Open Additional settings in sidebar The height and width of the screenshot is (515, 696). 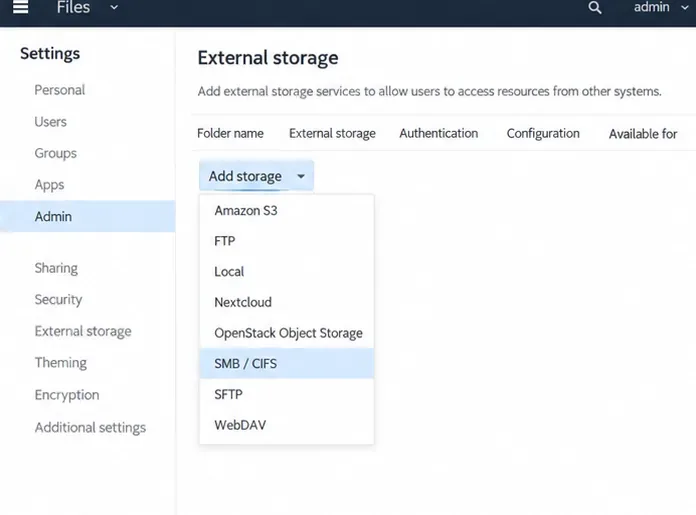(x=90, y=428)
